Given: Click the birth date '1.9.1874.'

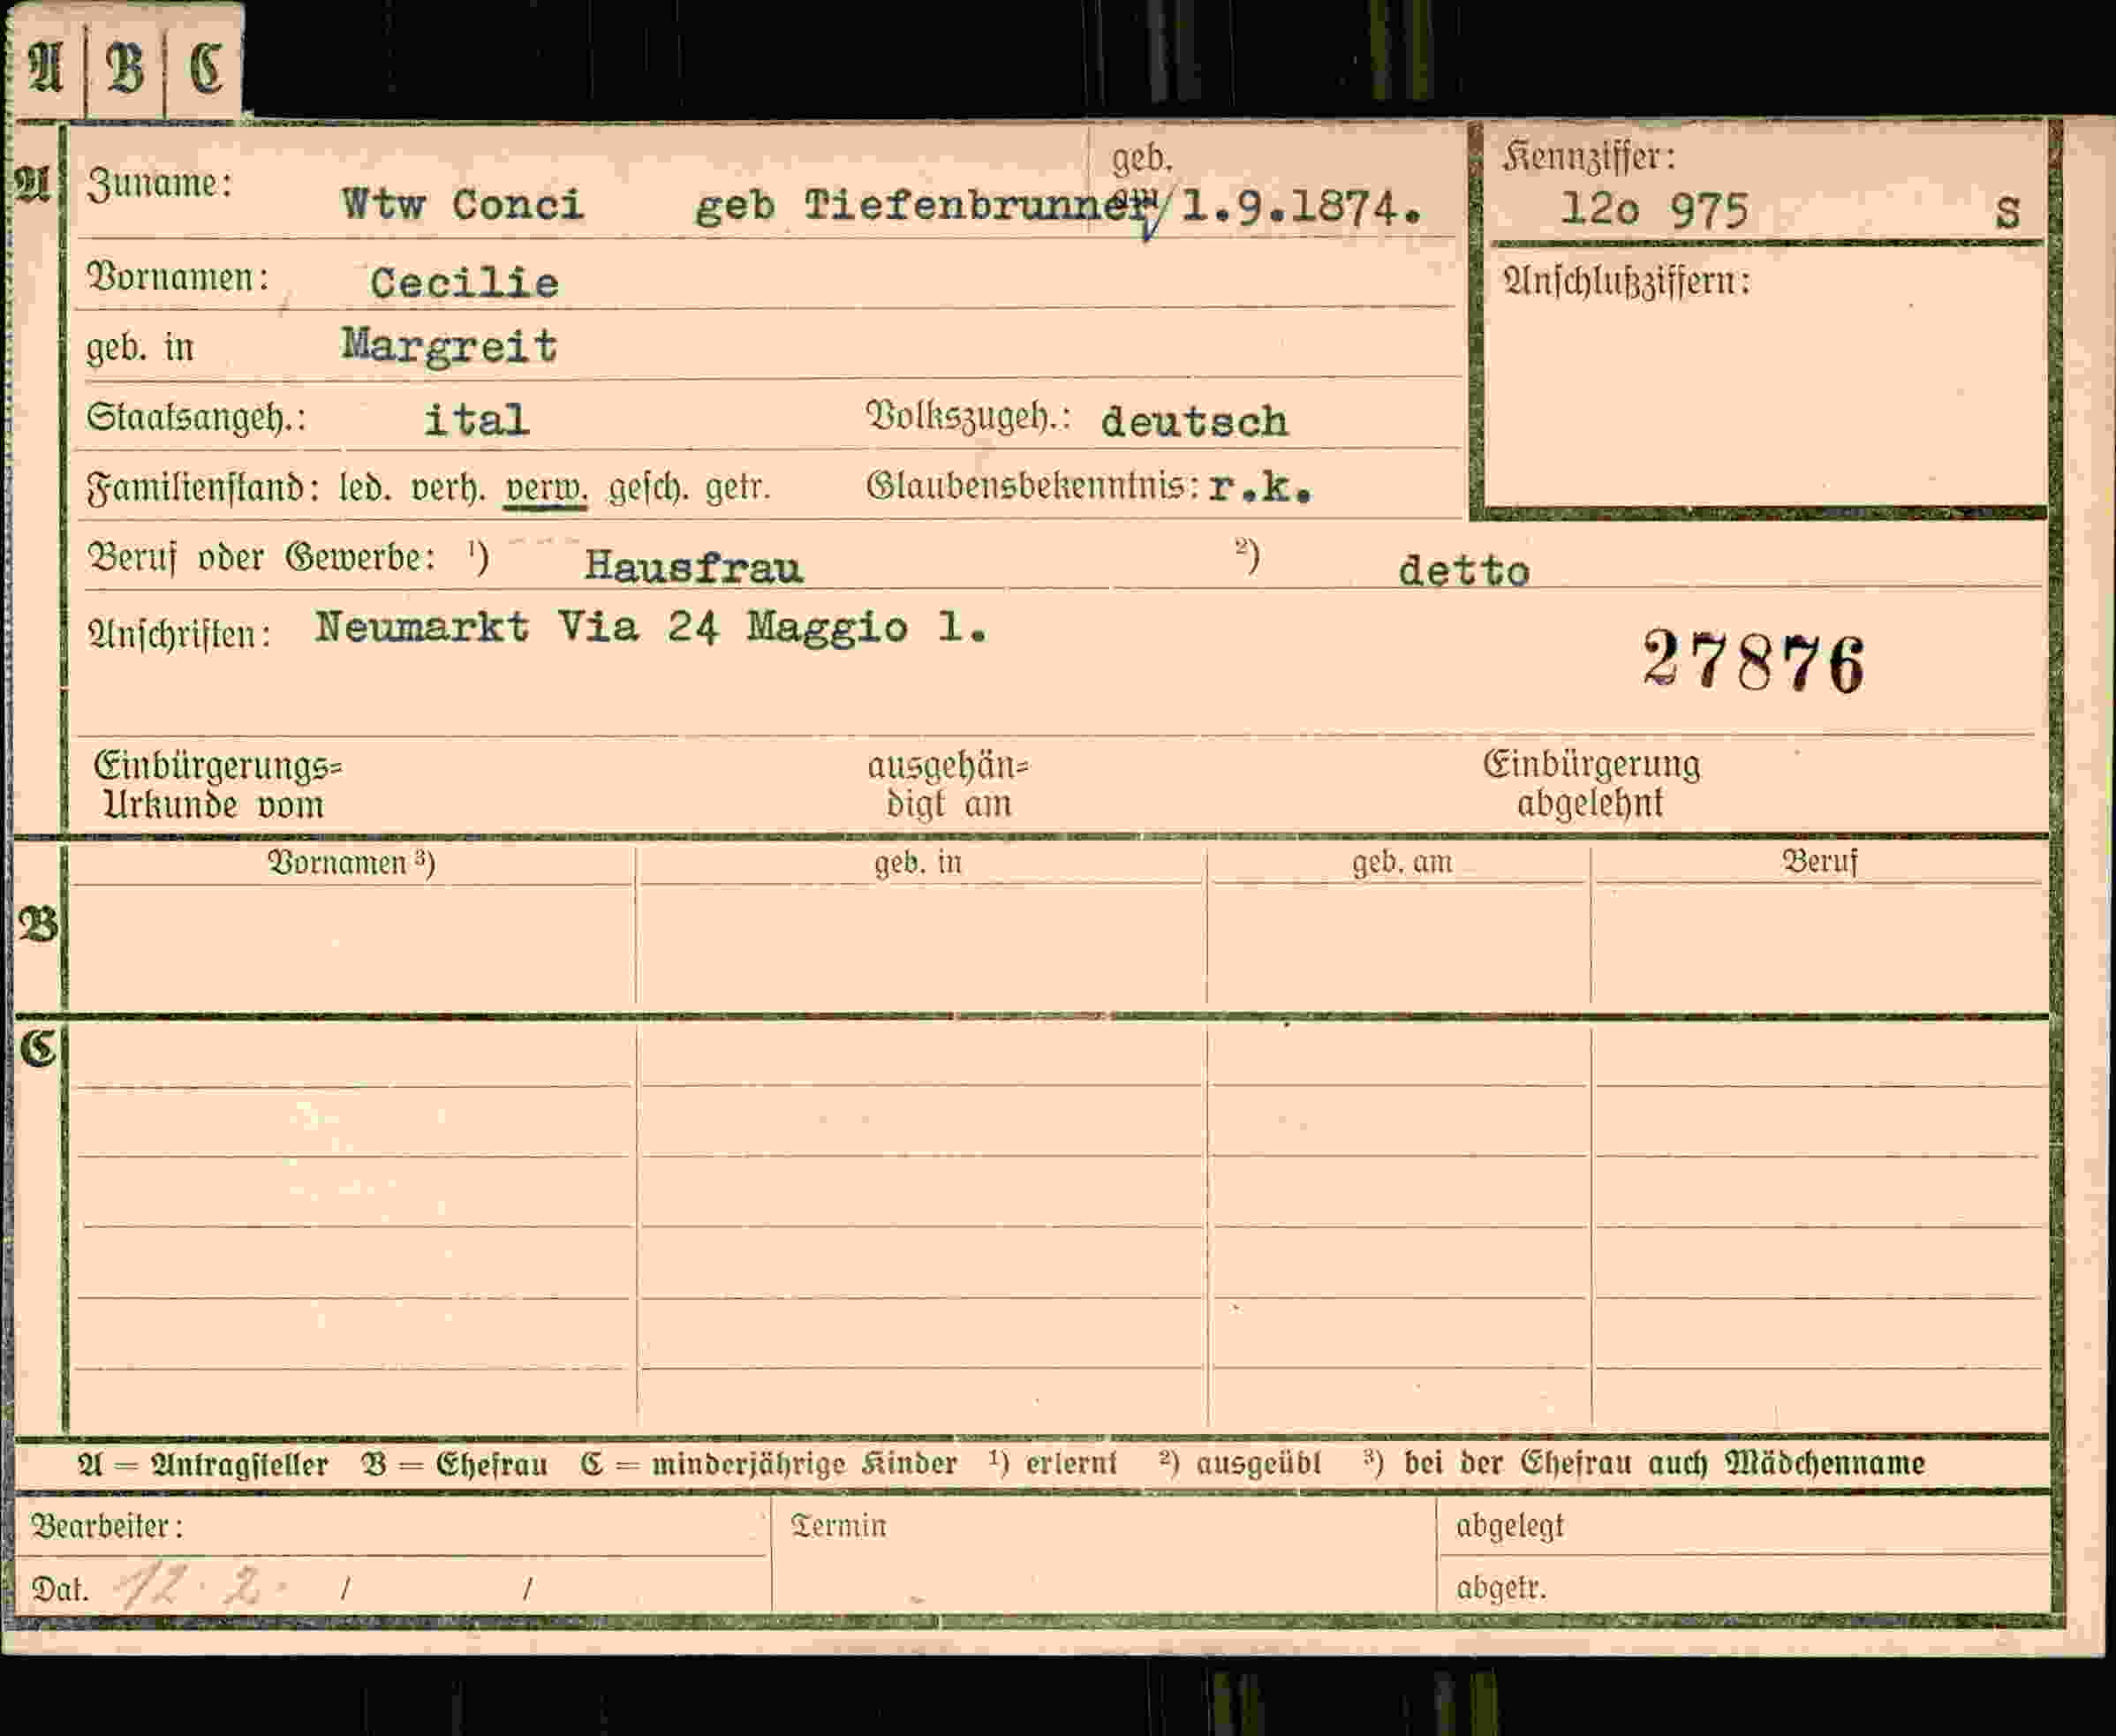Looking at the screenshot, I should (x=1301, y=208).
